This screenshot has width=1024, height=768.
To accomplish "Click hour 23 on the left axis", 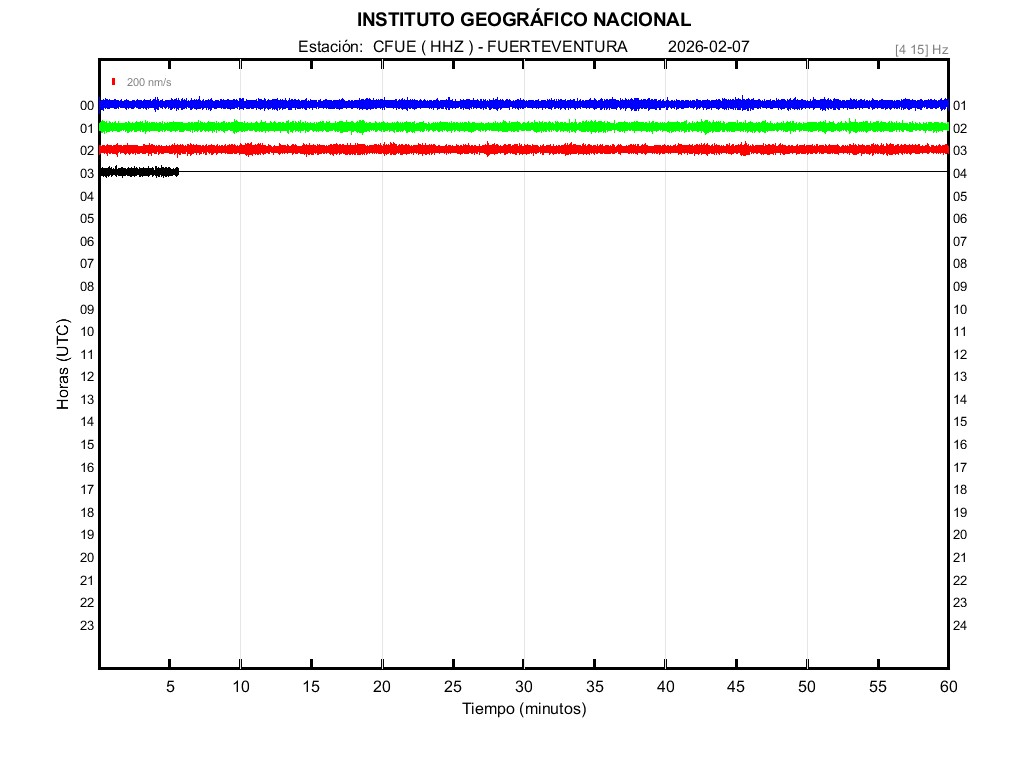I will (87, 626).
